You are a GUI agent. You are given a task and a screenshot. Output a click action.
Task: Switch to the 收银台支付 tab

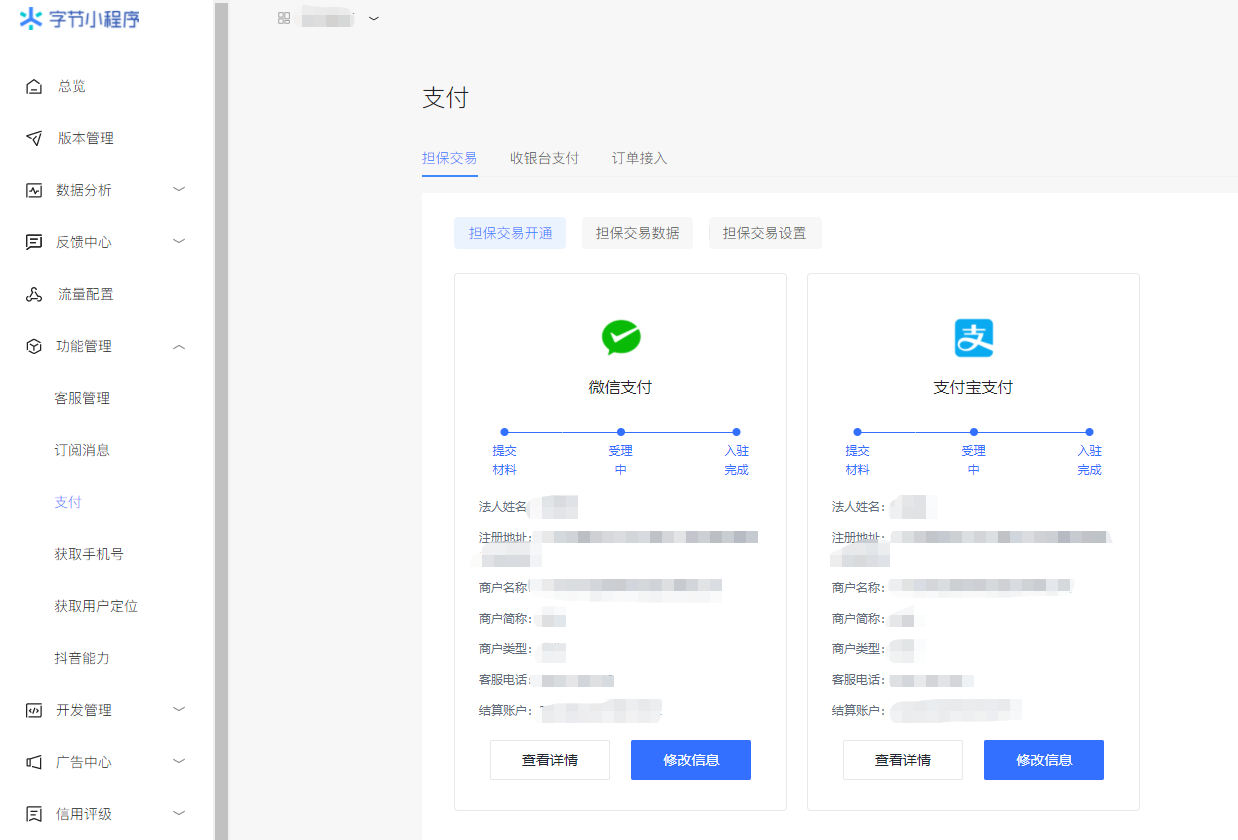tap(545, 158)
